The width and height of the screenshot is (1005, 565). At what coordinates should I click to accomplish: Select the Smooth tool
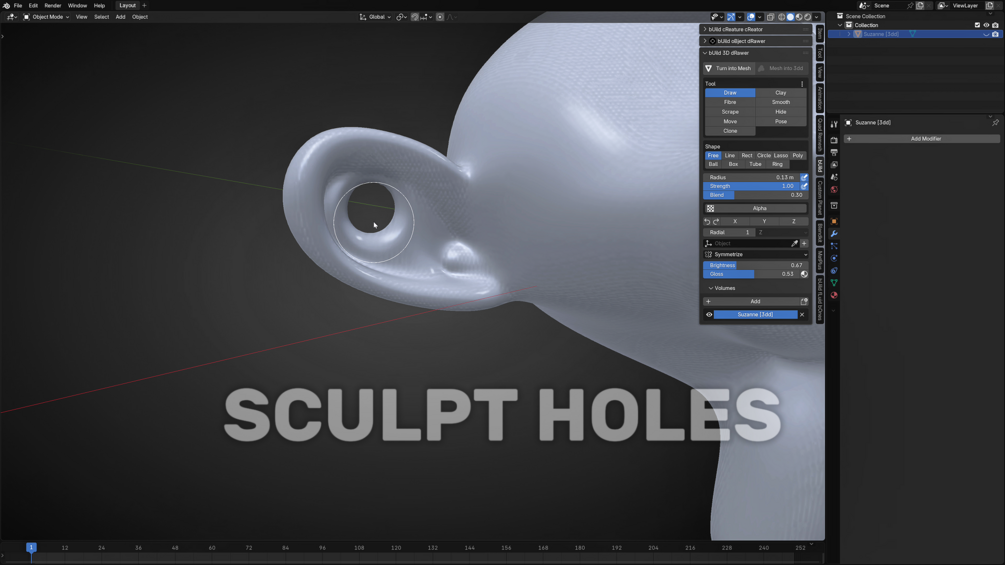(781, 102)
